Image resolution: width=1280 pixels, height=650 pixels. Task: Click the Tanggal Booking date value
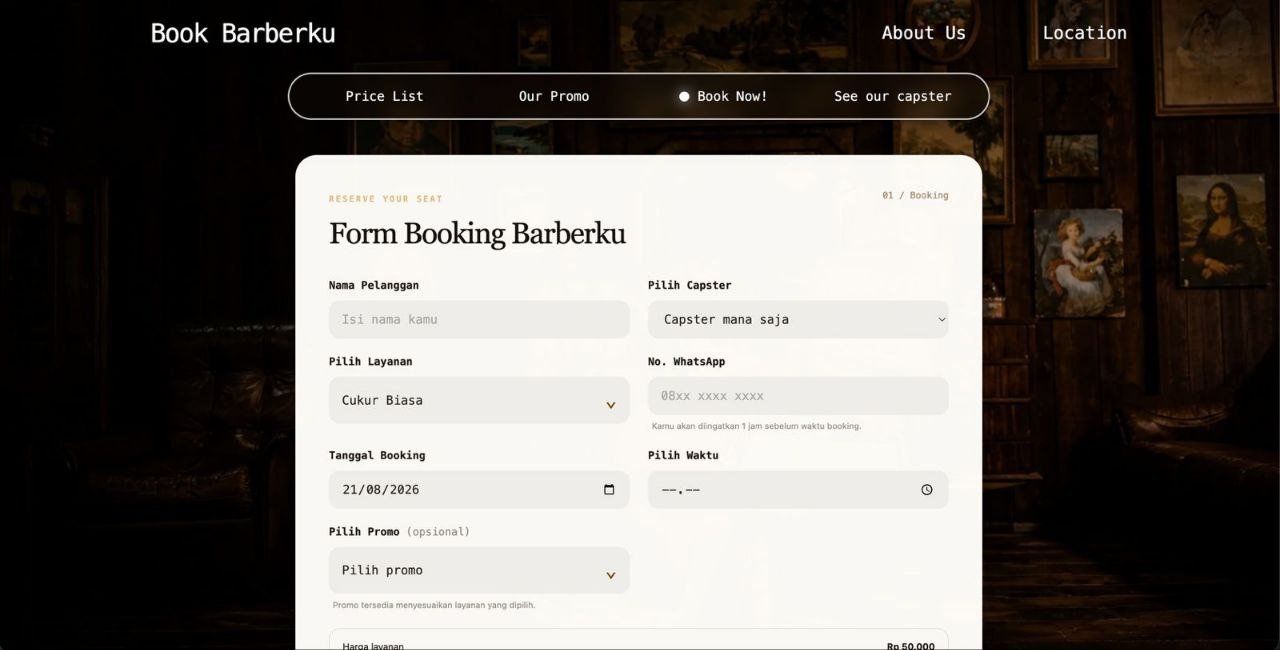point(381,489)
